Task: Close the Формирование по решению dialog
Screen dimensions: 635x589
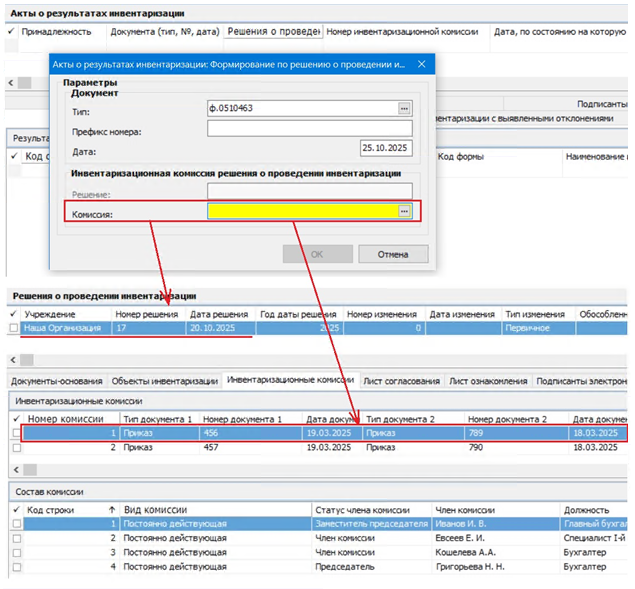Action: point(421,64)
